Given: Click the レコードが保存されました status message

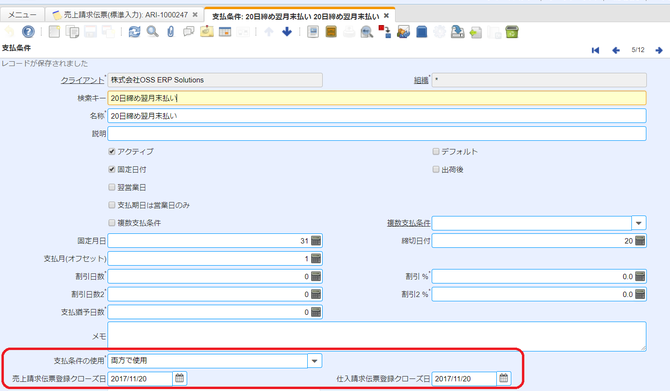Looking at the screenshot, I should pos(44,63).
